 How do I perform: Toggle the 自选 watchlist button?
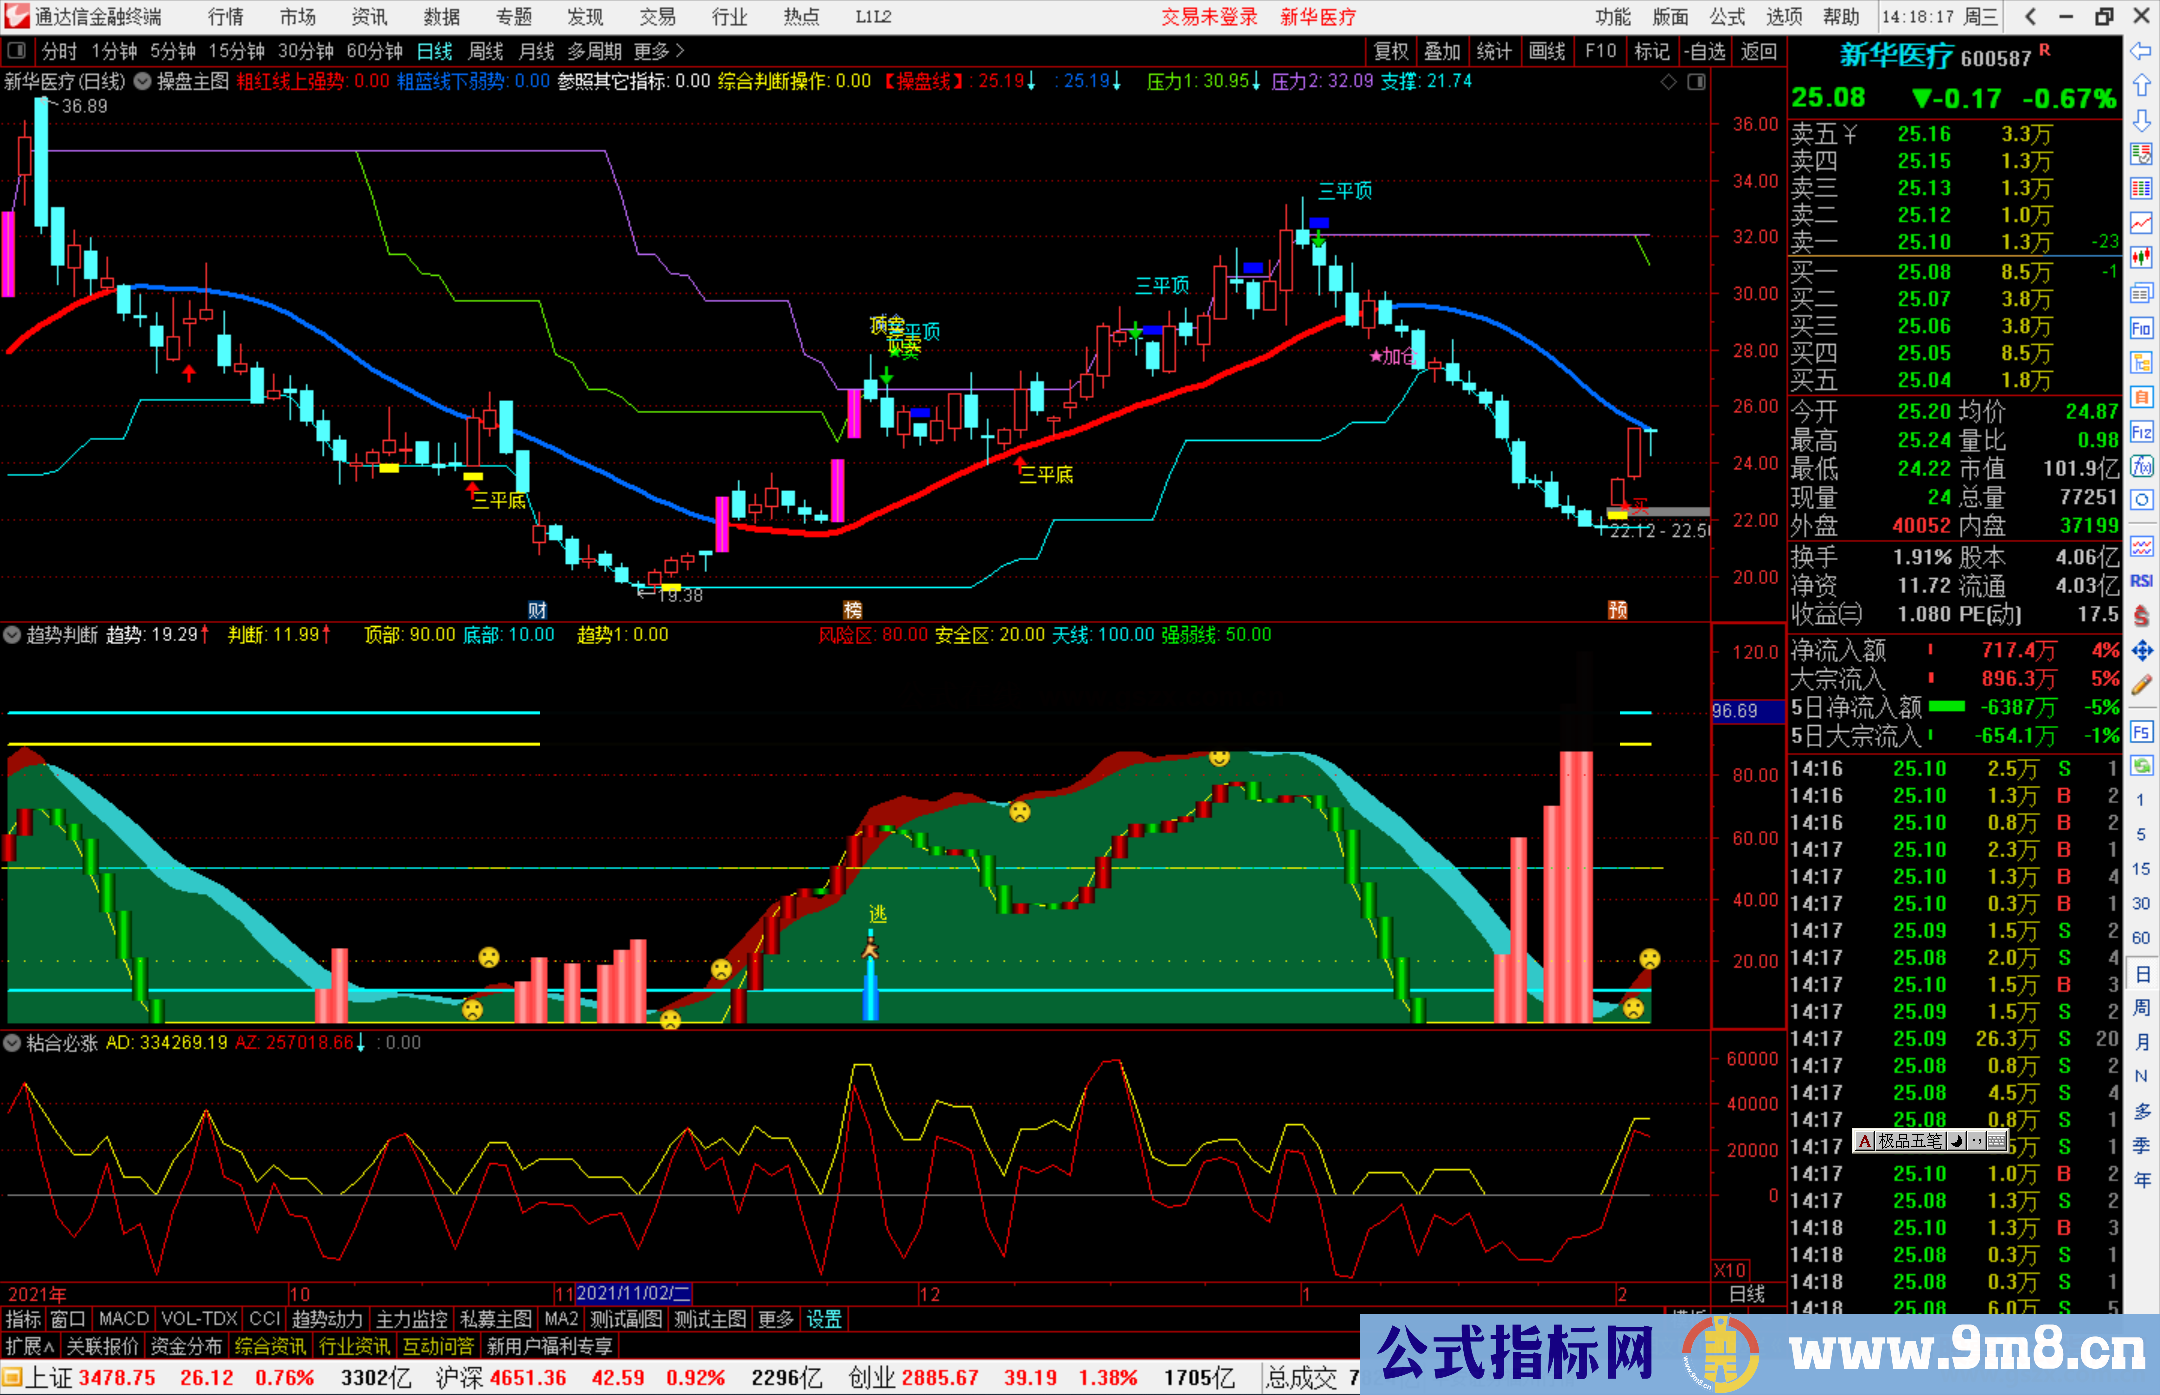1705,51
